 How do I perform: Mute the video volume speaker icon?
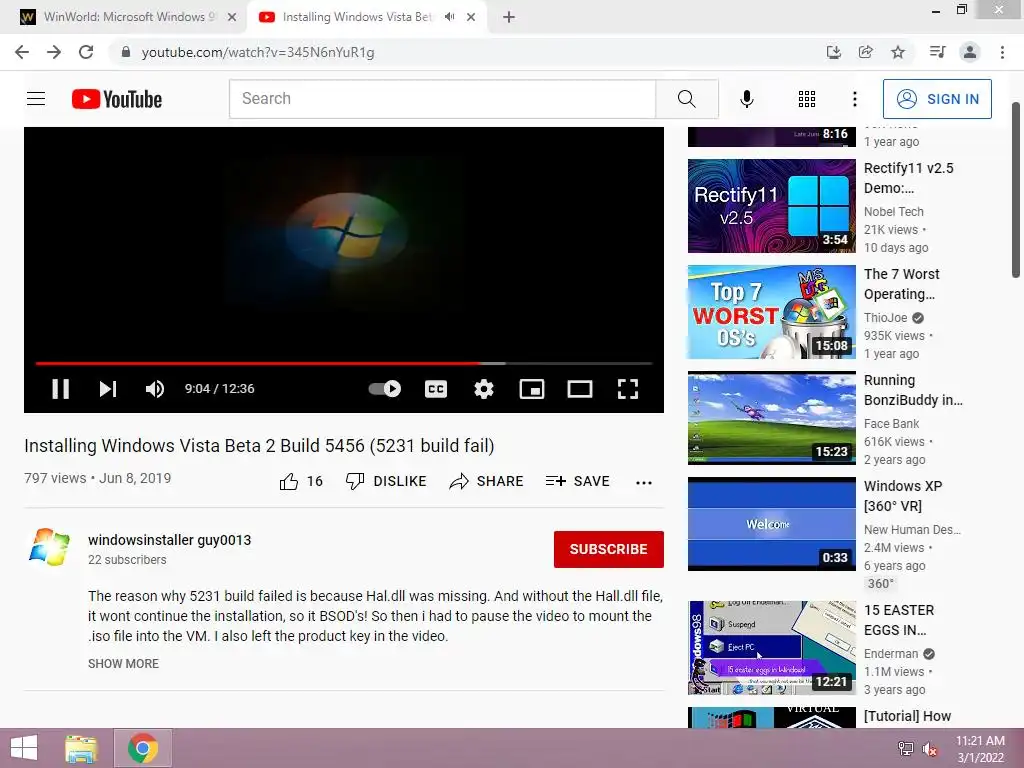tap(155, 389)
